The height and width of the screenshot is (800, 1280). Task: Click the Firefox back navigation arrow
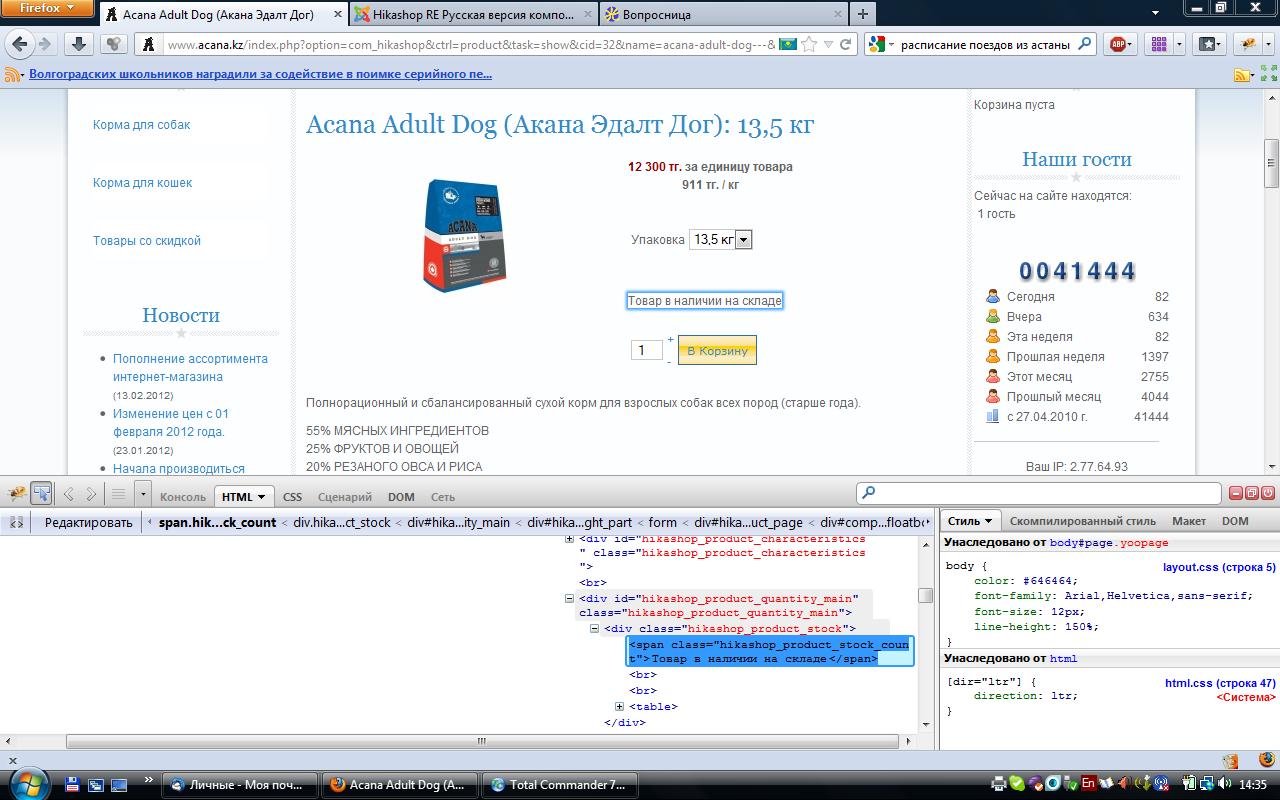[x=20, y=44]
